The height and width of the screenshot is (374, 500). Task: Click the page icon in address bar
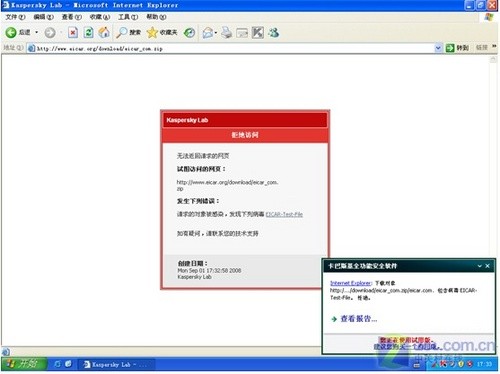[31, 48]
